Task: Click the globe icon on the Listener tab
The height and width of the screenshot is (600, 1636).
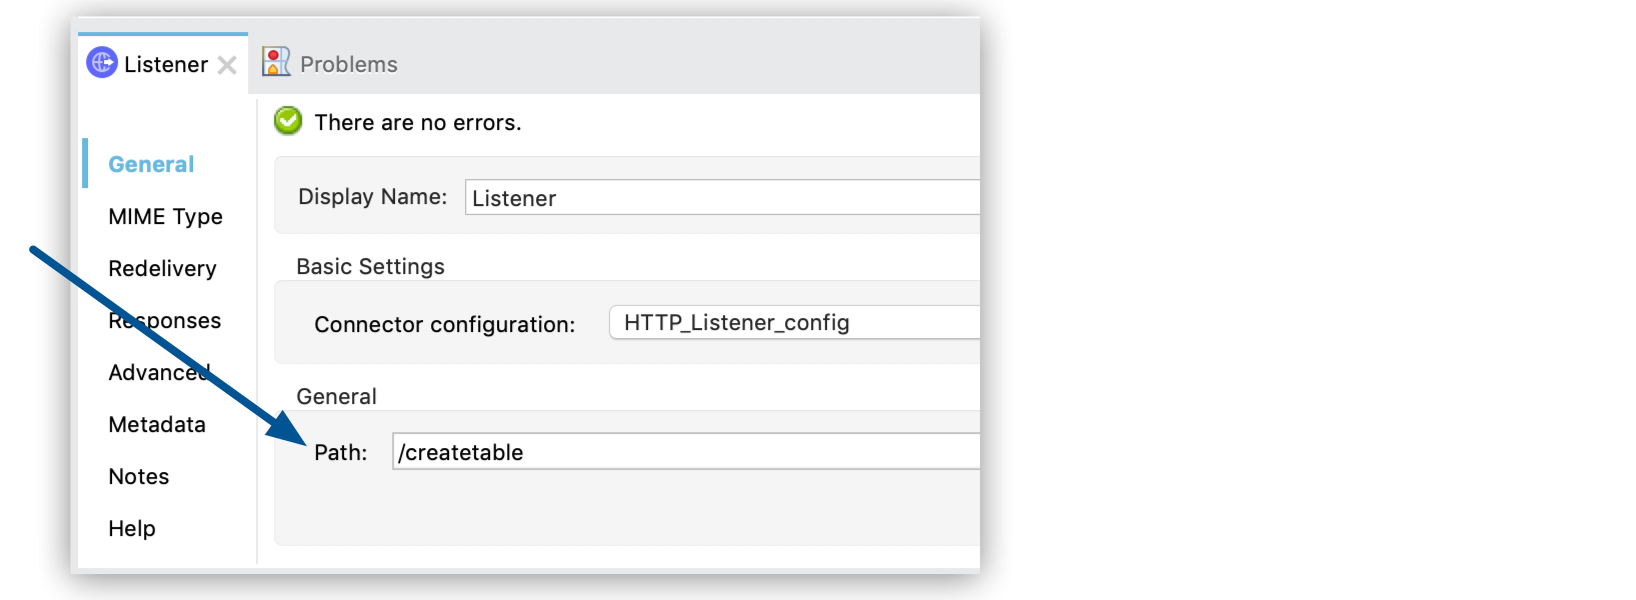Action: (103, 64)
